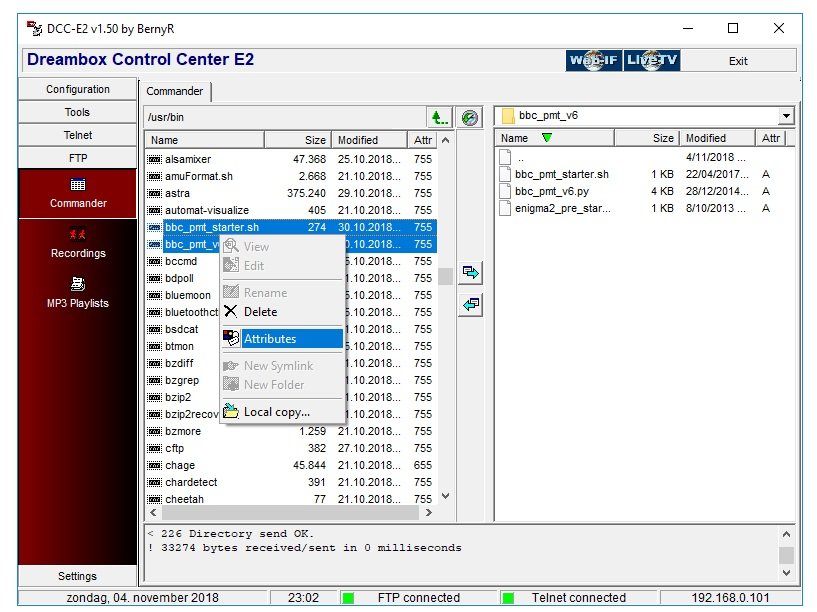Select Local copy... in context menu
The image size is (817, 612).
point(283,412)
